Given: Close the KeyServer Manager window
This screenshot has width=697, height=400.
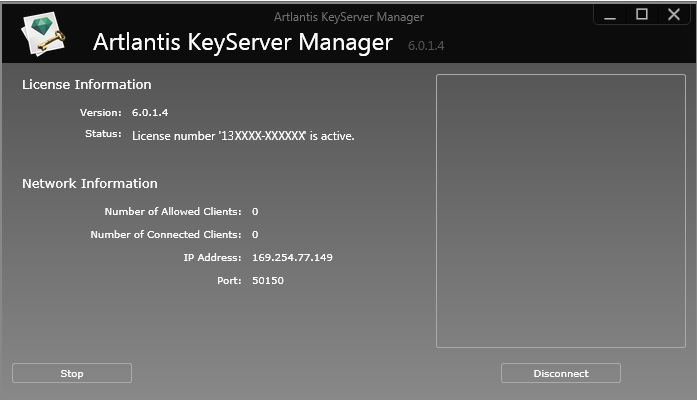Looking at the screenshot, I should tap(674, 14).
